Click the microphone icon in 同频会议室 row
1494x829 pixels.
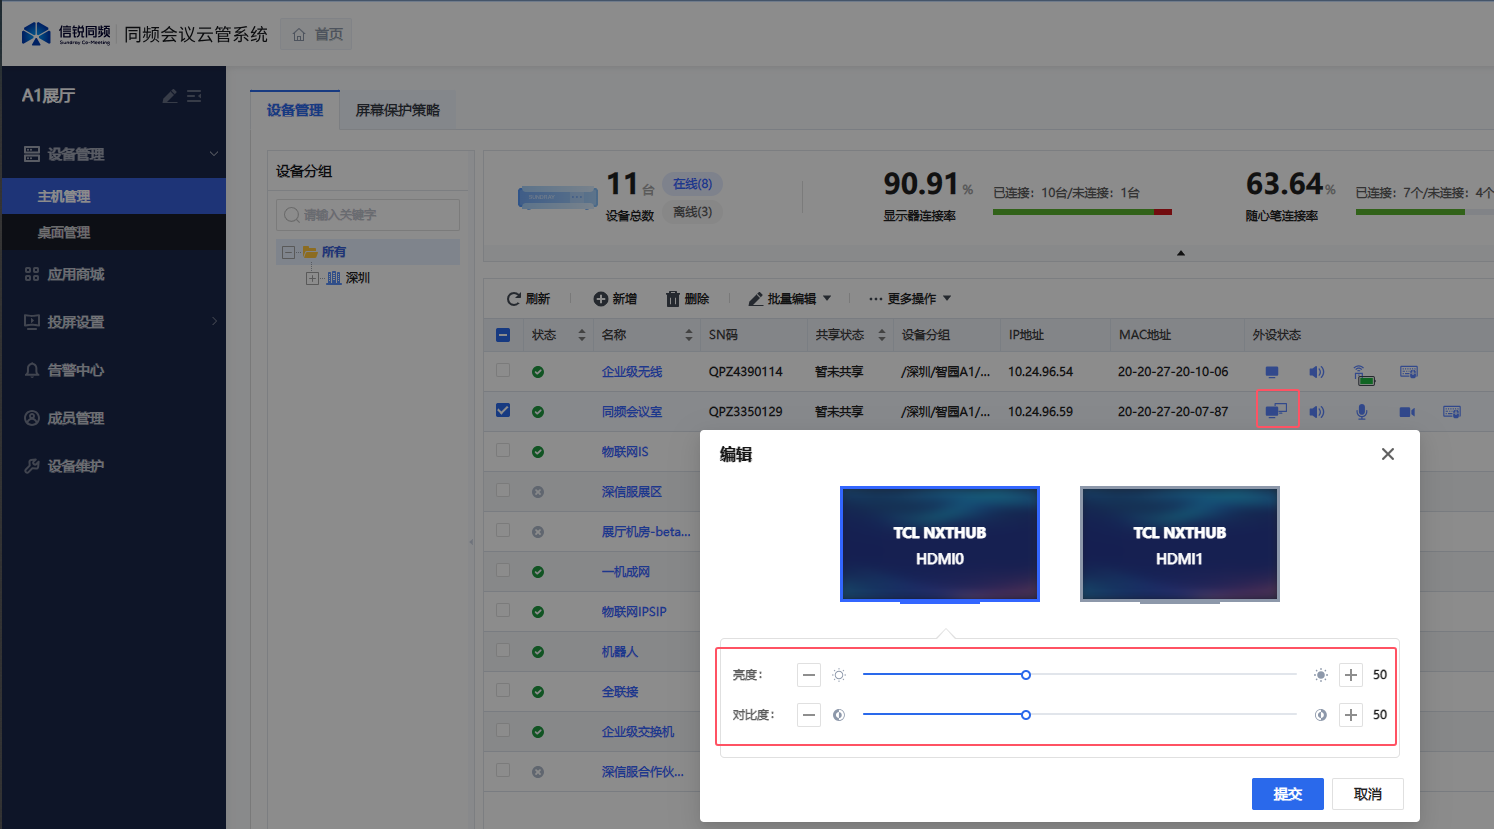point(1361,412)
